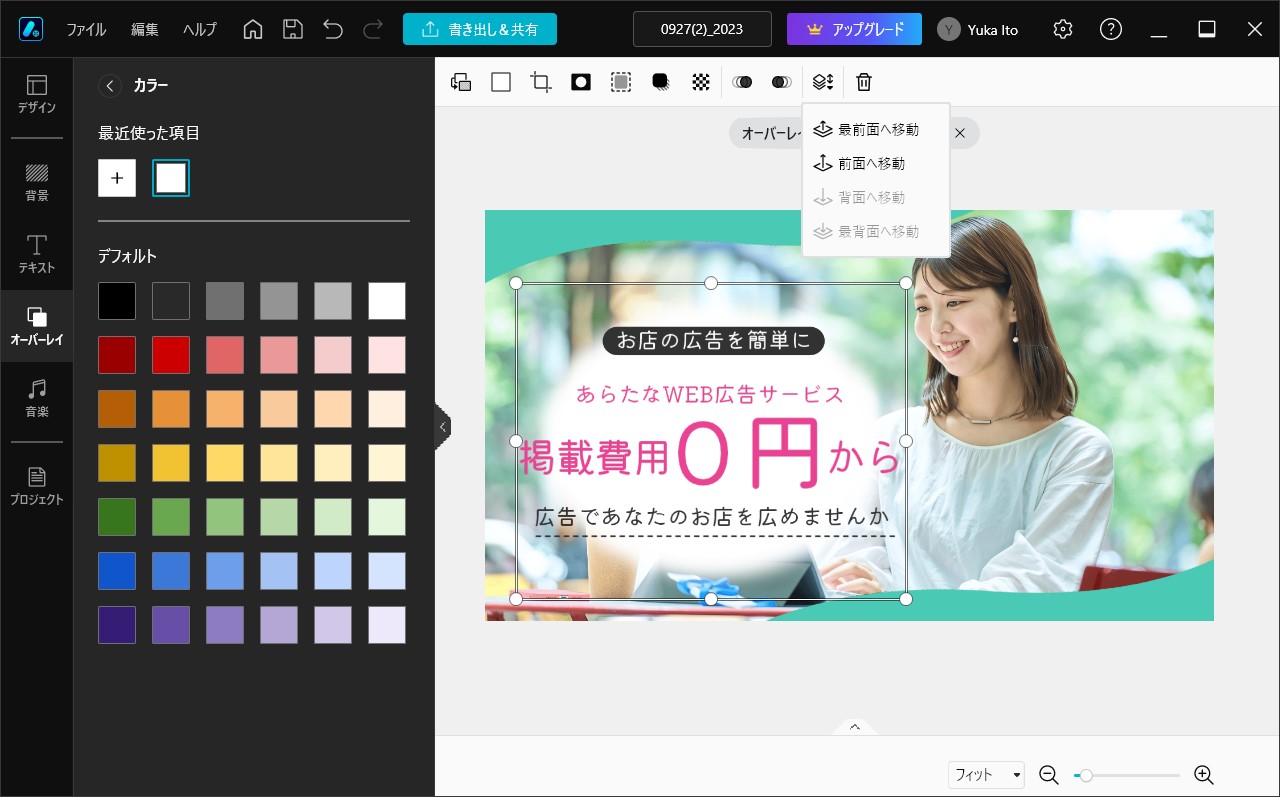The height and width of the screenshot is (797, 1280).
Task: Open the checkerboard transparency tool
Action: point(701,82)
